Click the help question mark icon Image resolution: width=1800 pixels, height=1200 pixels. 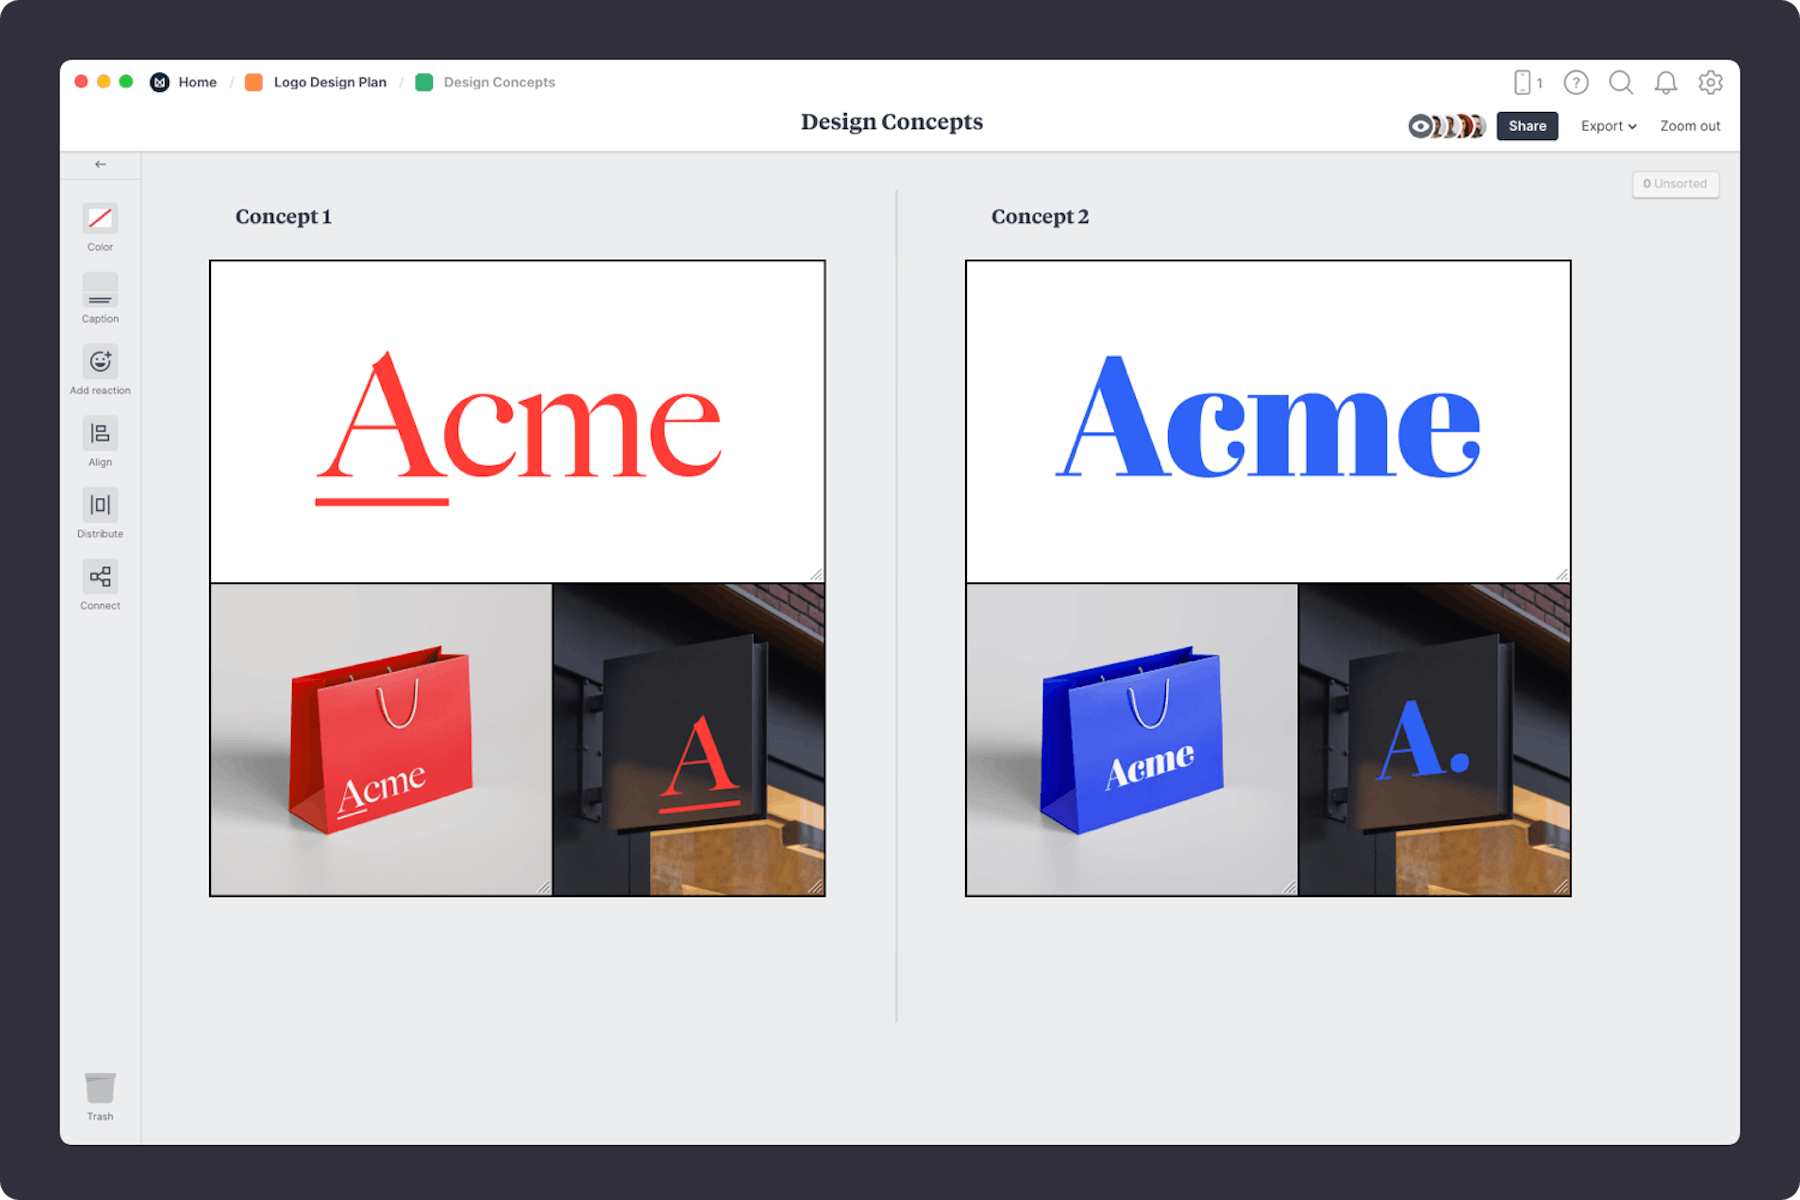[x=1576, y=83]
